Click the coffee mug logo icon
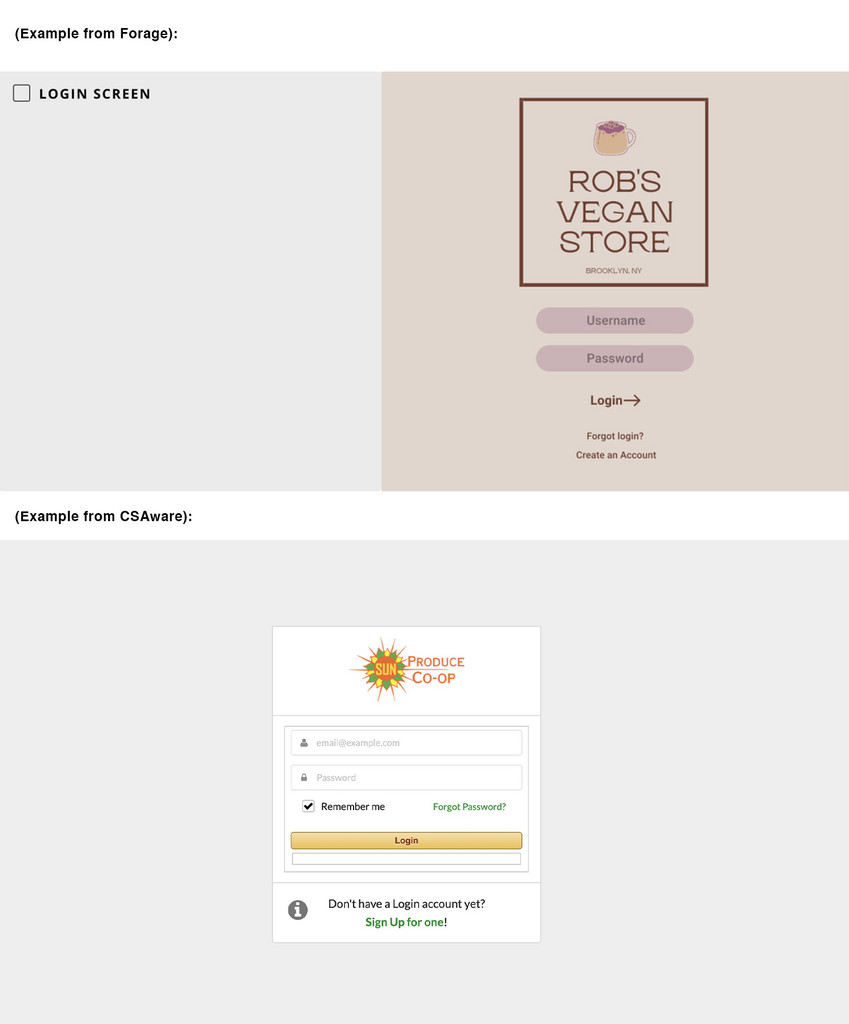This screenshot has height=1024, width=849. (x=614, y=138)
